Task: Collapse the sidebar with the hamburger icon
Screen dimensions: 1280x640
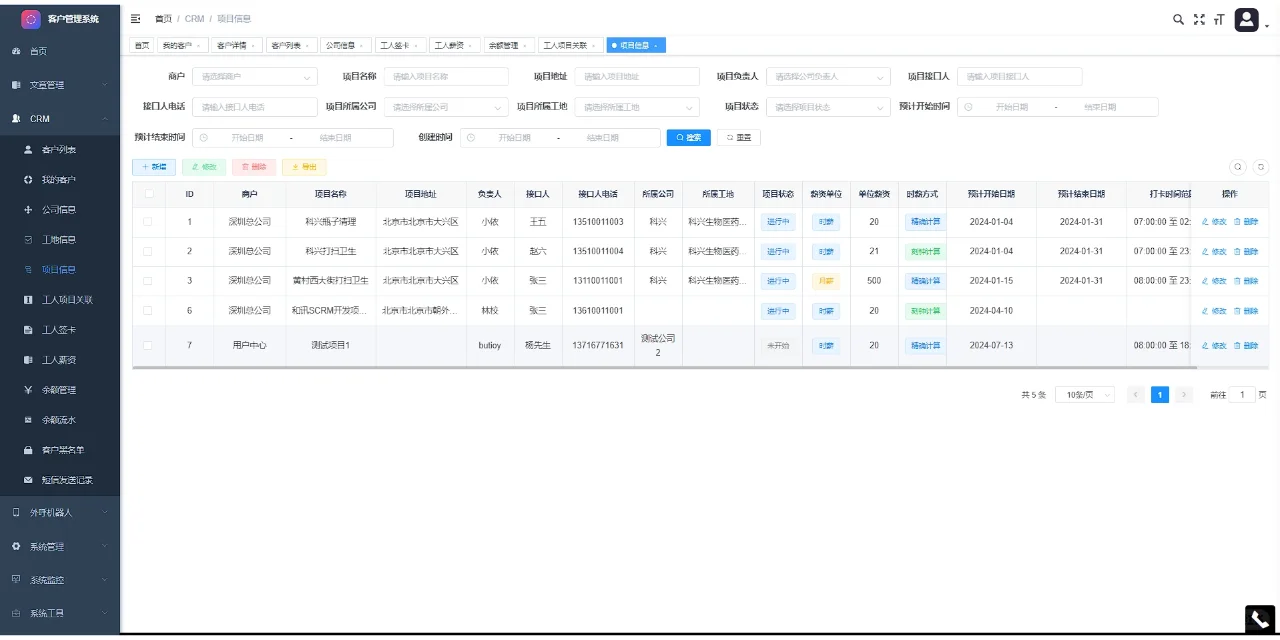Action: (134, 17)
